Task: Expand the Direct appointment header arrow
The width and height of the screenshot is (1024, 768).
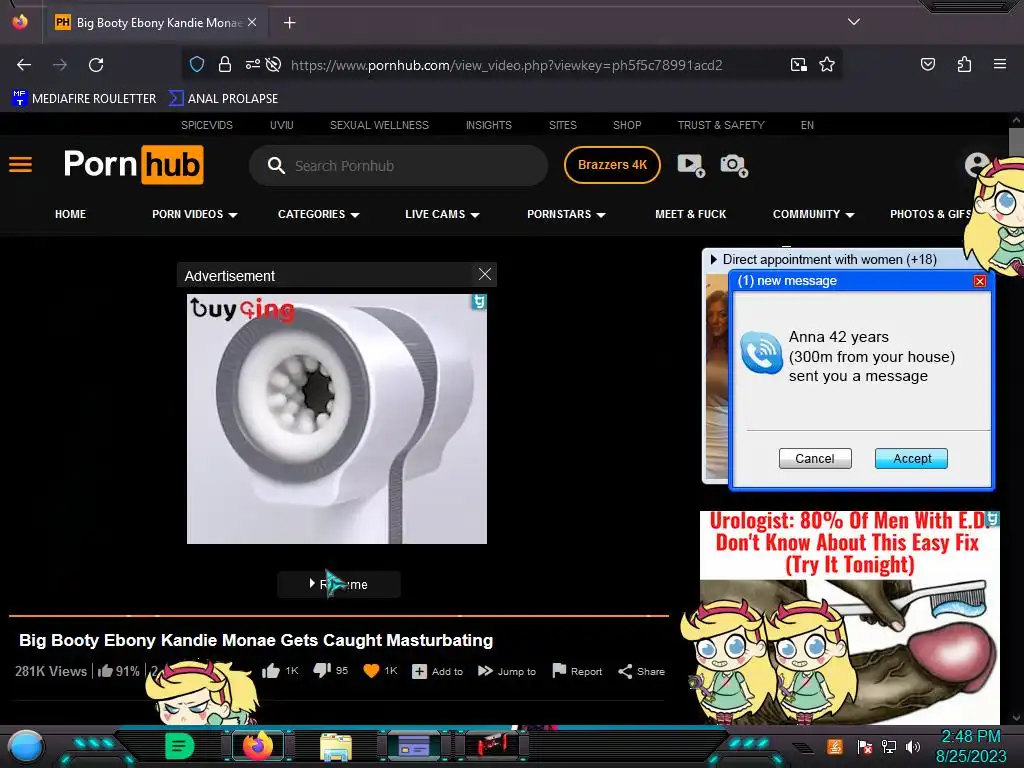Action: click(x=714, y=259)
